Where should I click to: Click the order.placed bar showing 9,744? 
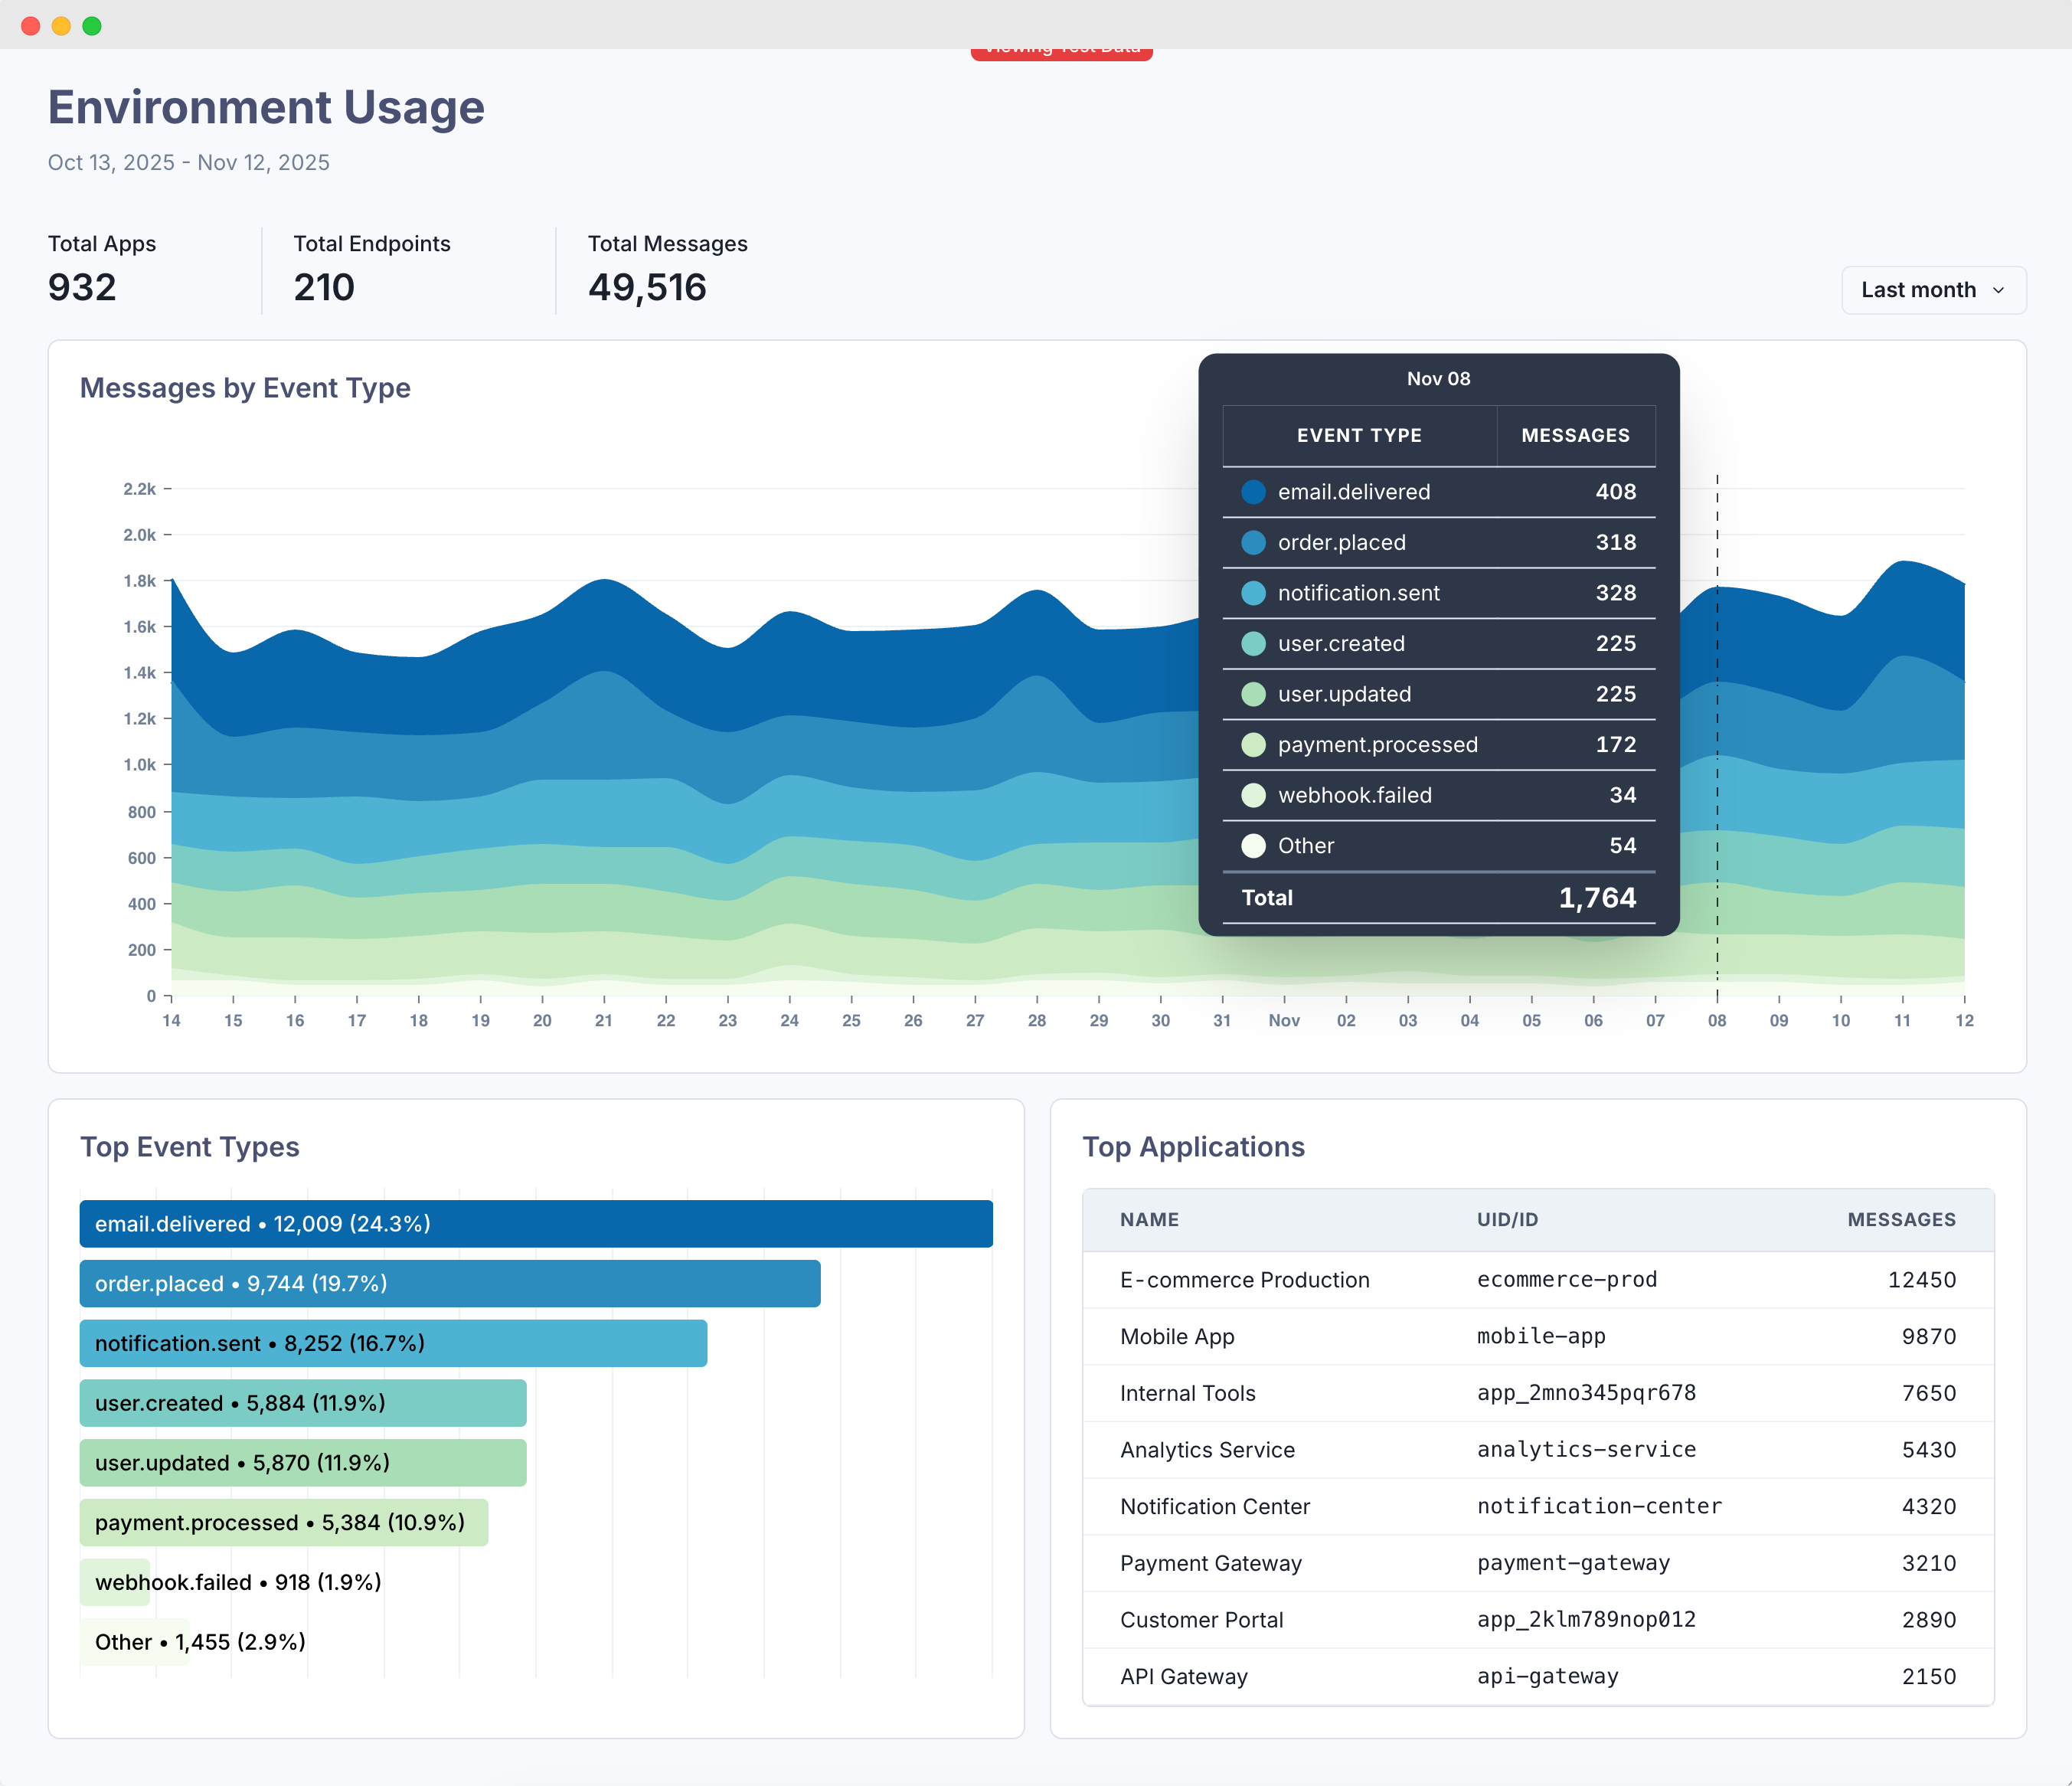[449, 1283]
